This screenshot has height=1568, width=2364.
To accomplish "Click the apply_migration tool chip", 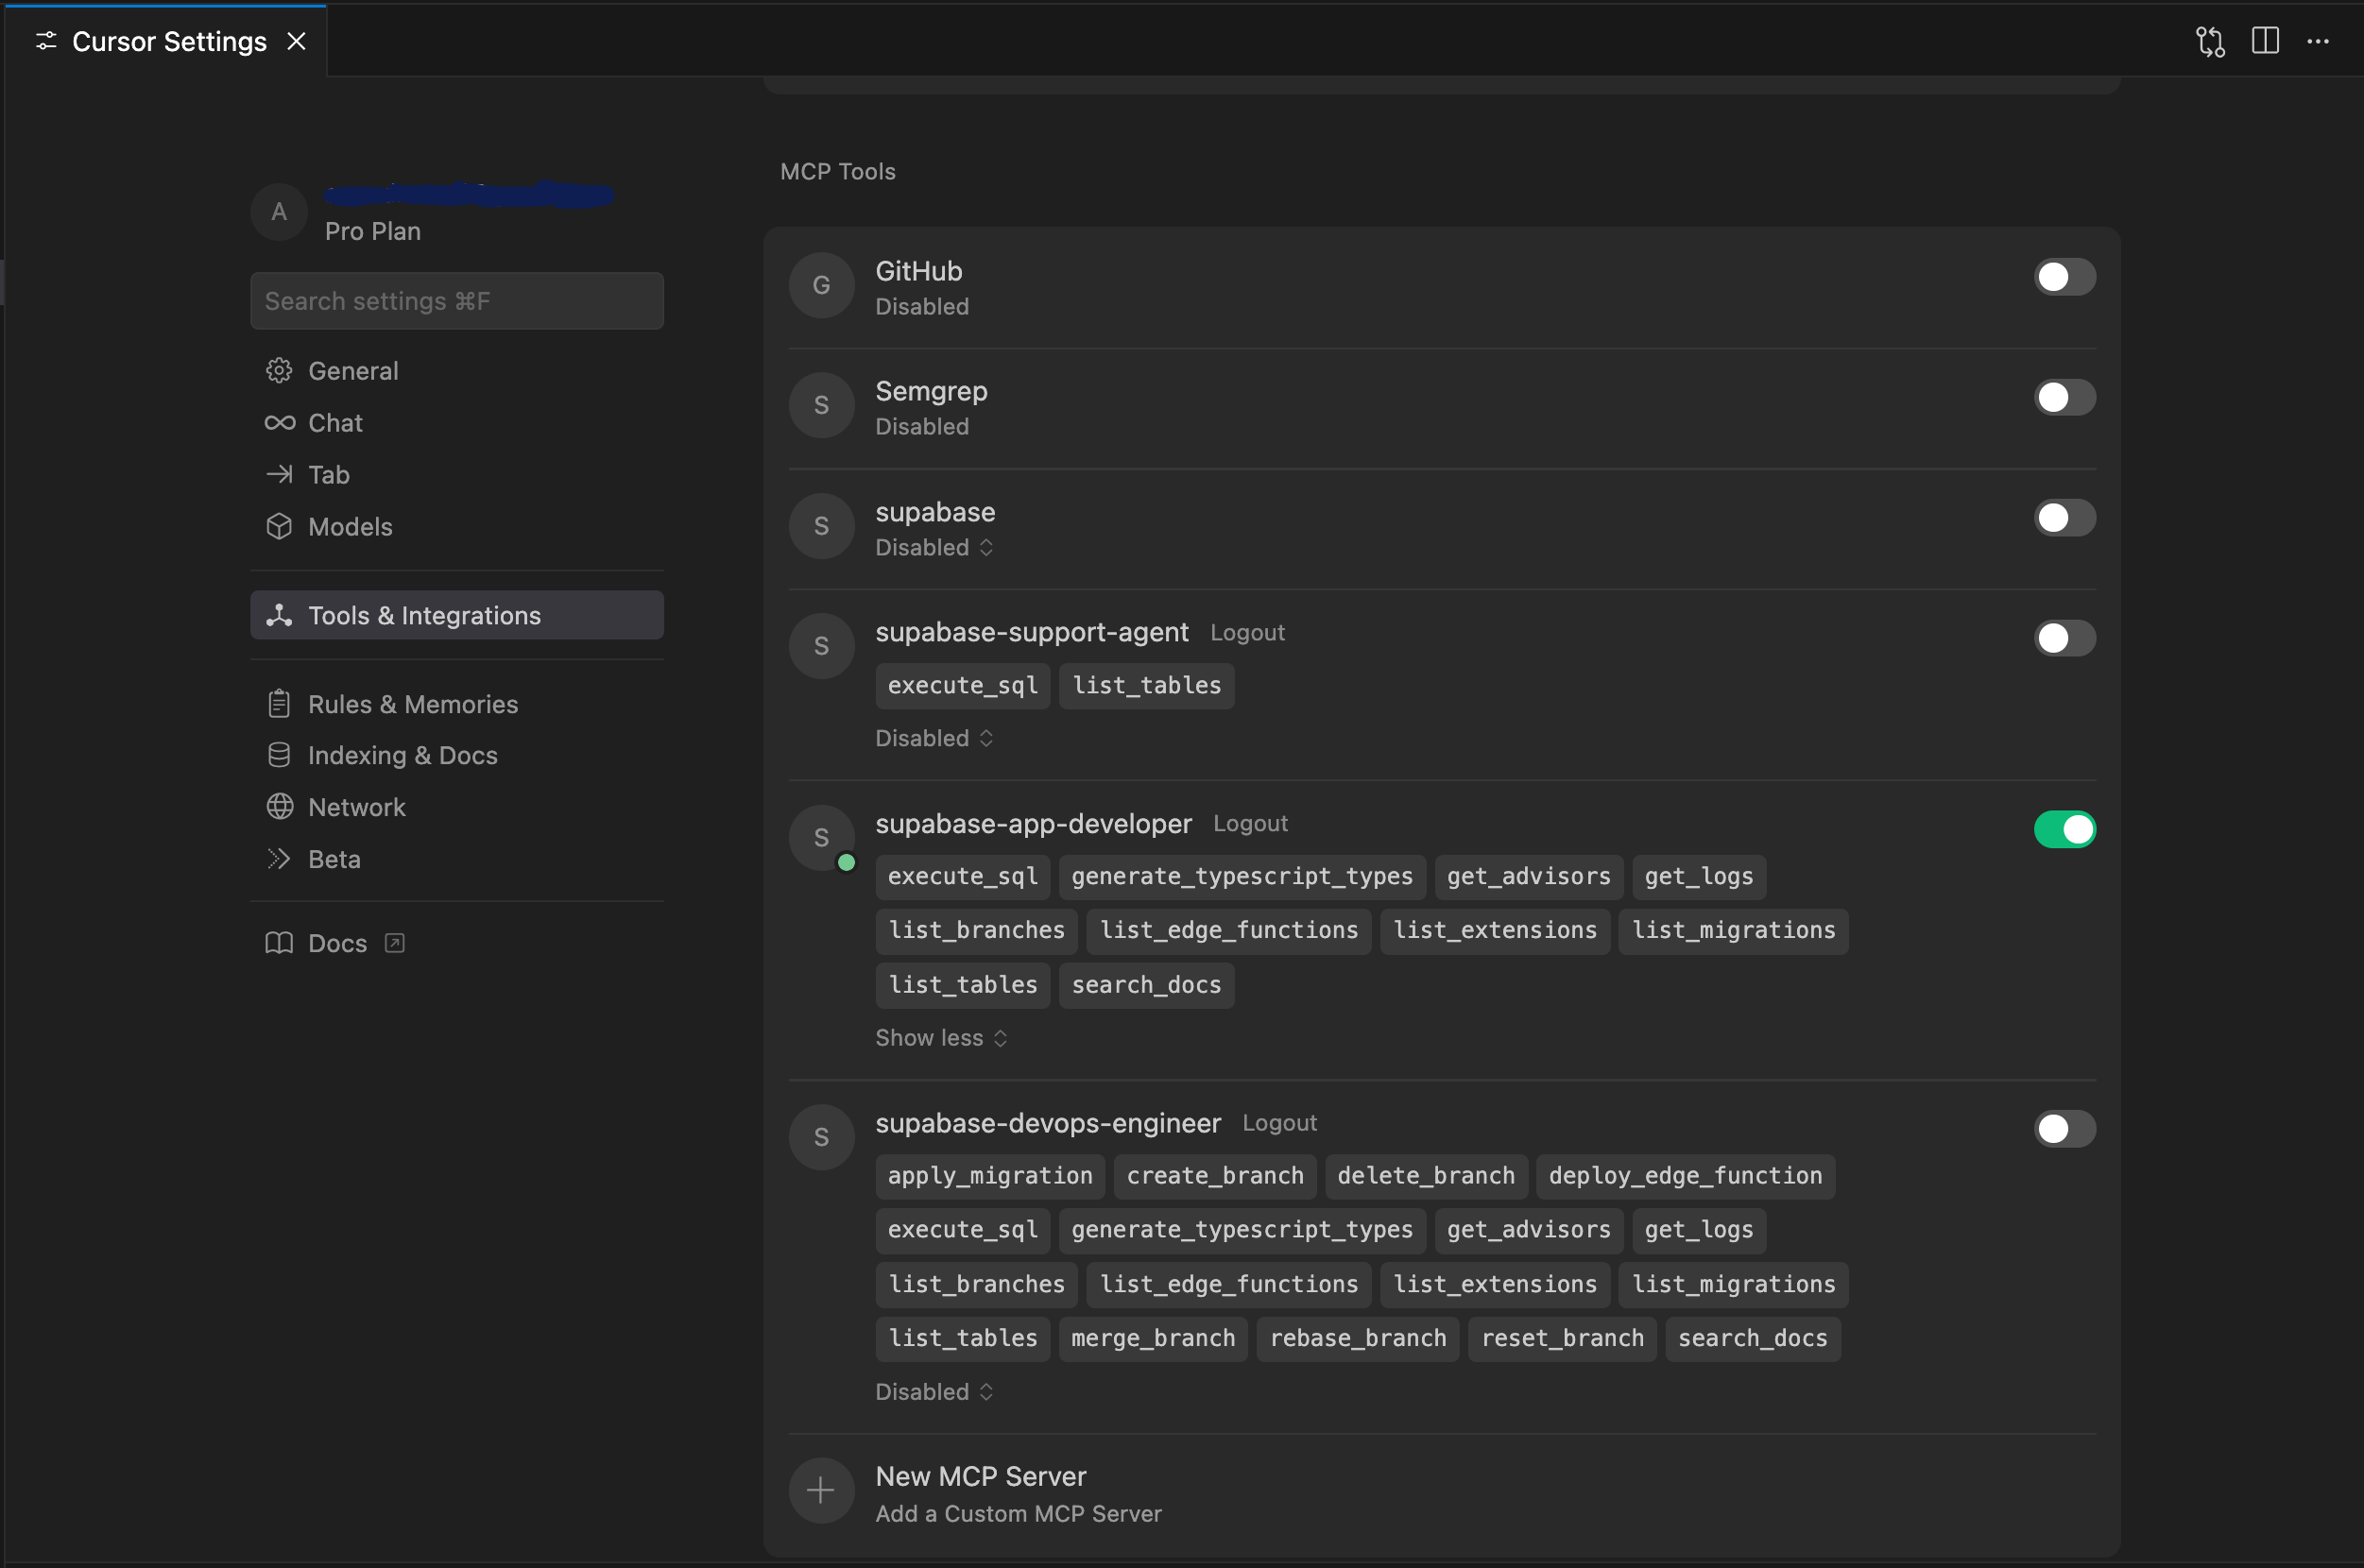I will coord(989,1175).
